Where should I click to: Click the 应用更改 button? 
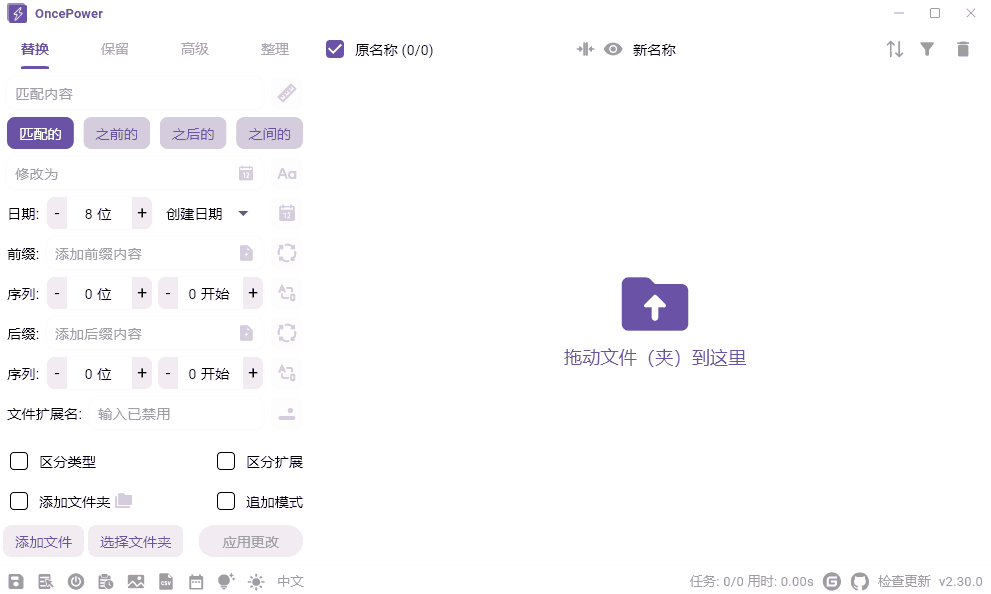click(251, 542)
